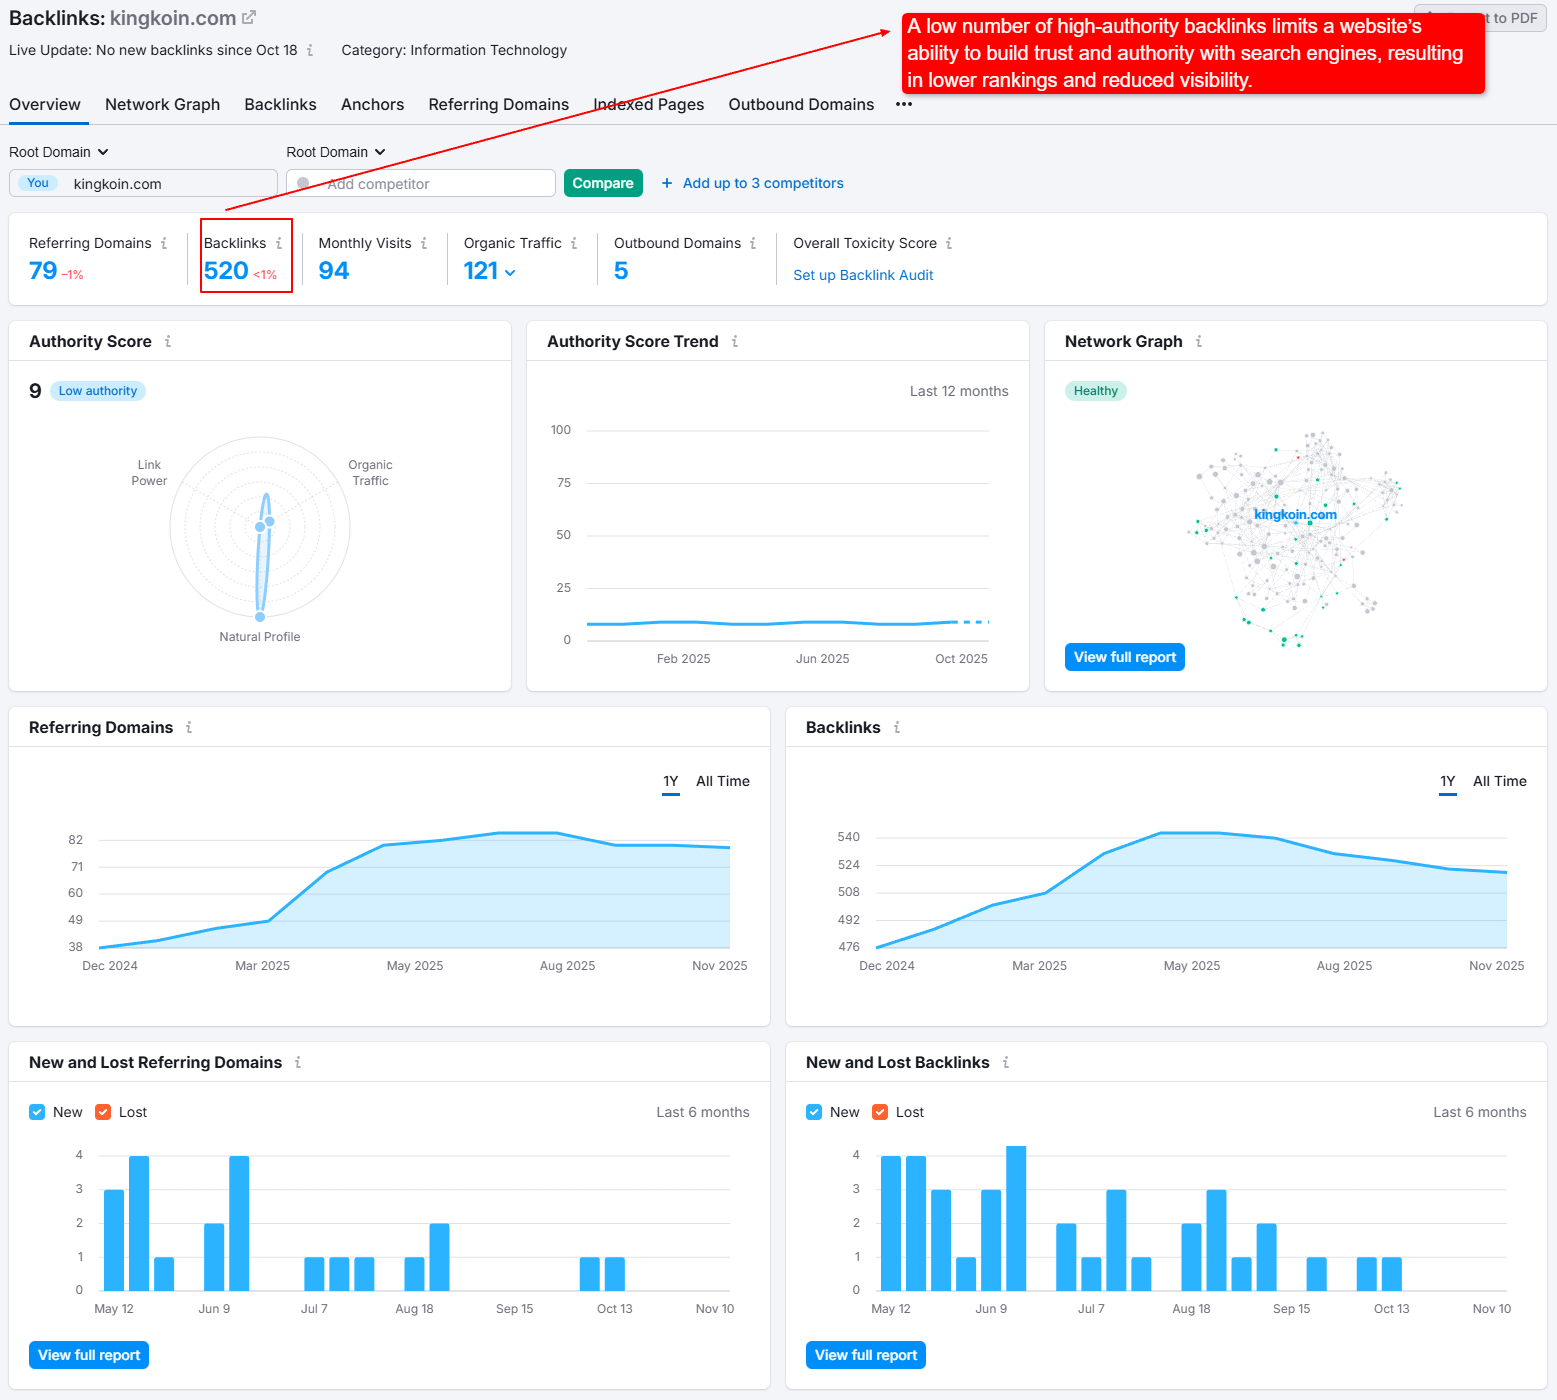Show info for Authority Score Trend

click(735, 341)
